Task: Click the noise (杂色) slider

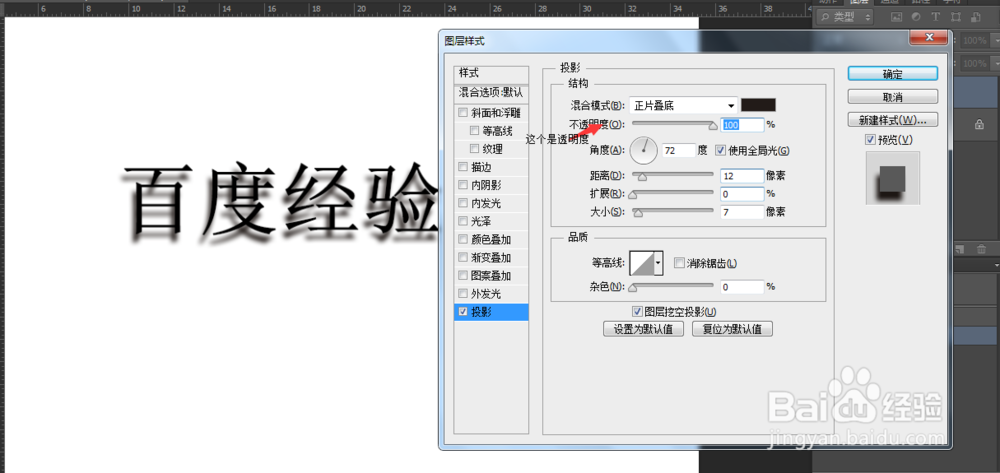Action: point(673,287)
